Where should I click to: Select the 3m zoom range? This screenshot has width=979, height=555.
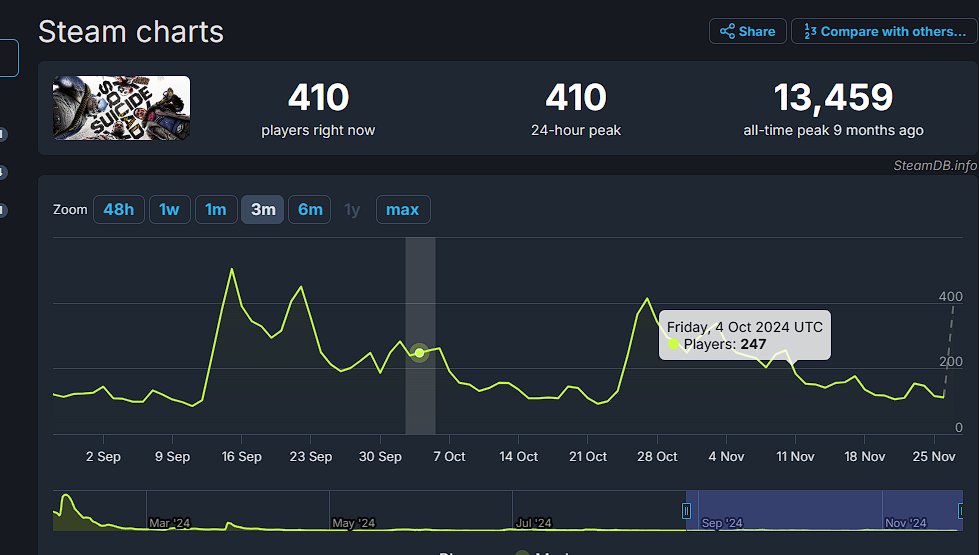(x=263, y=210)
